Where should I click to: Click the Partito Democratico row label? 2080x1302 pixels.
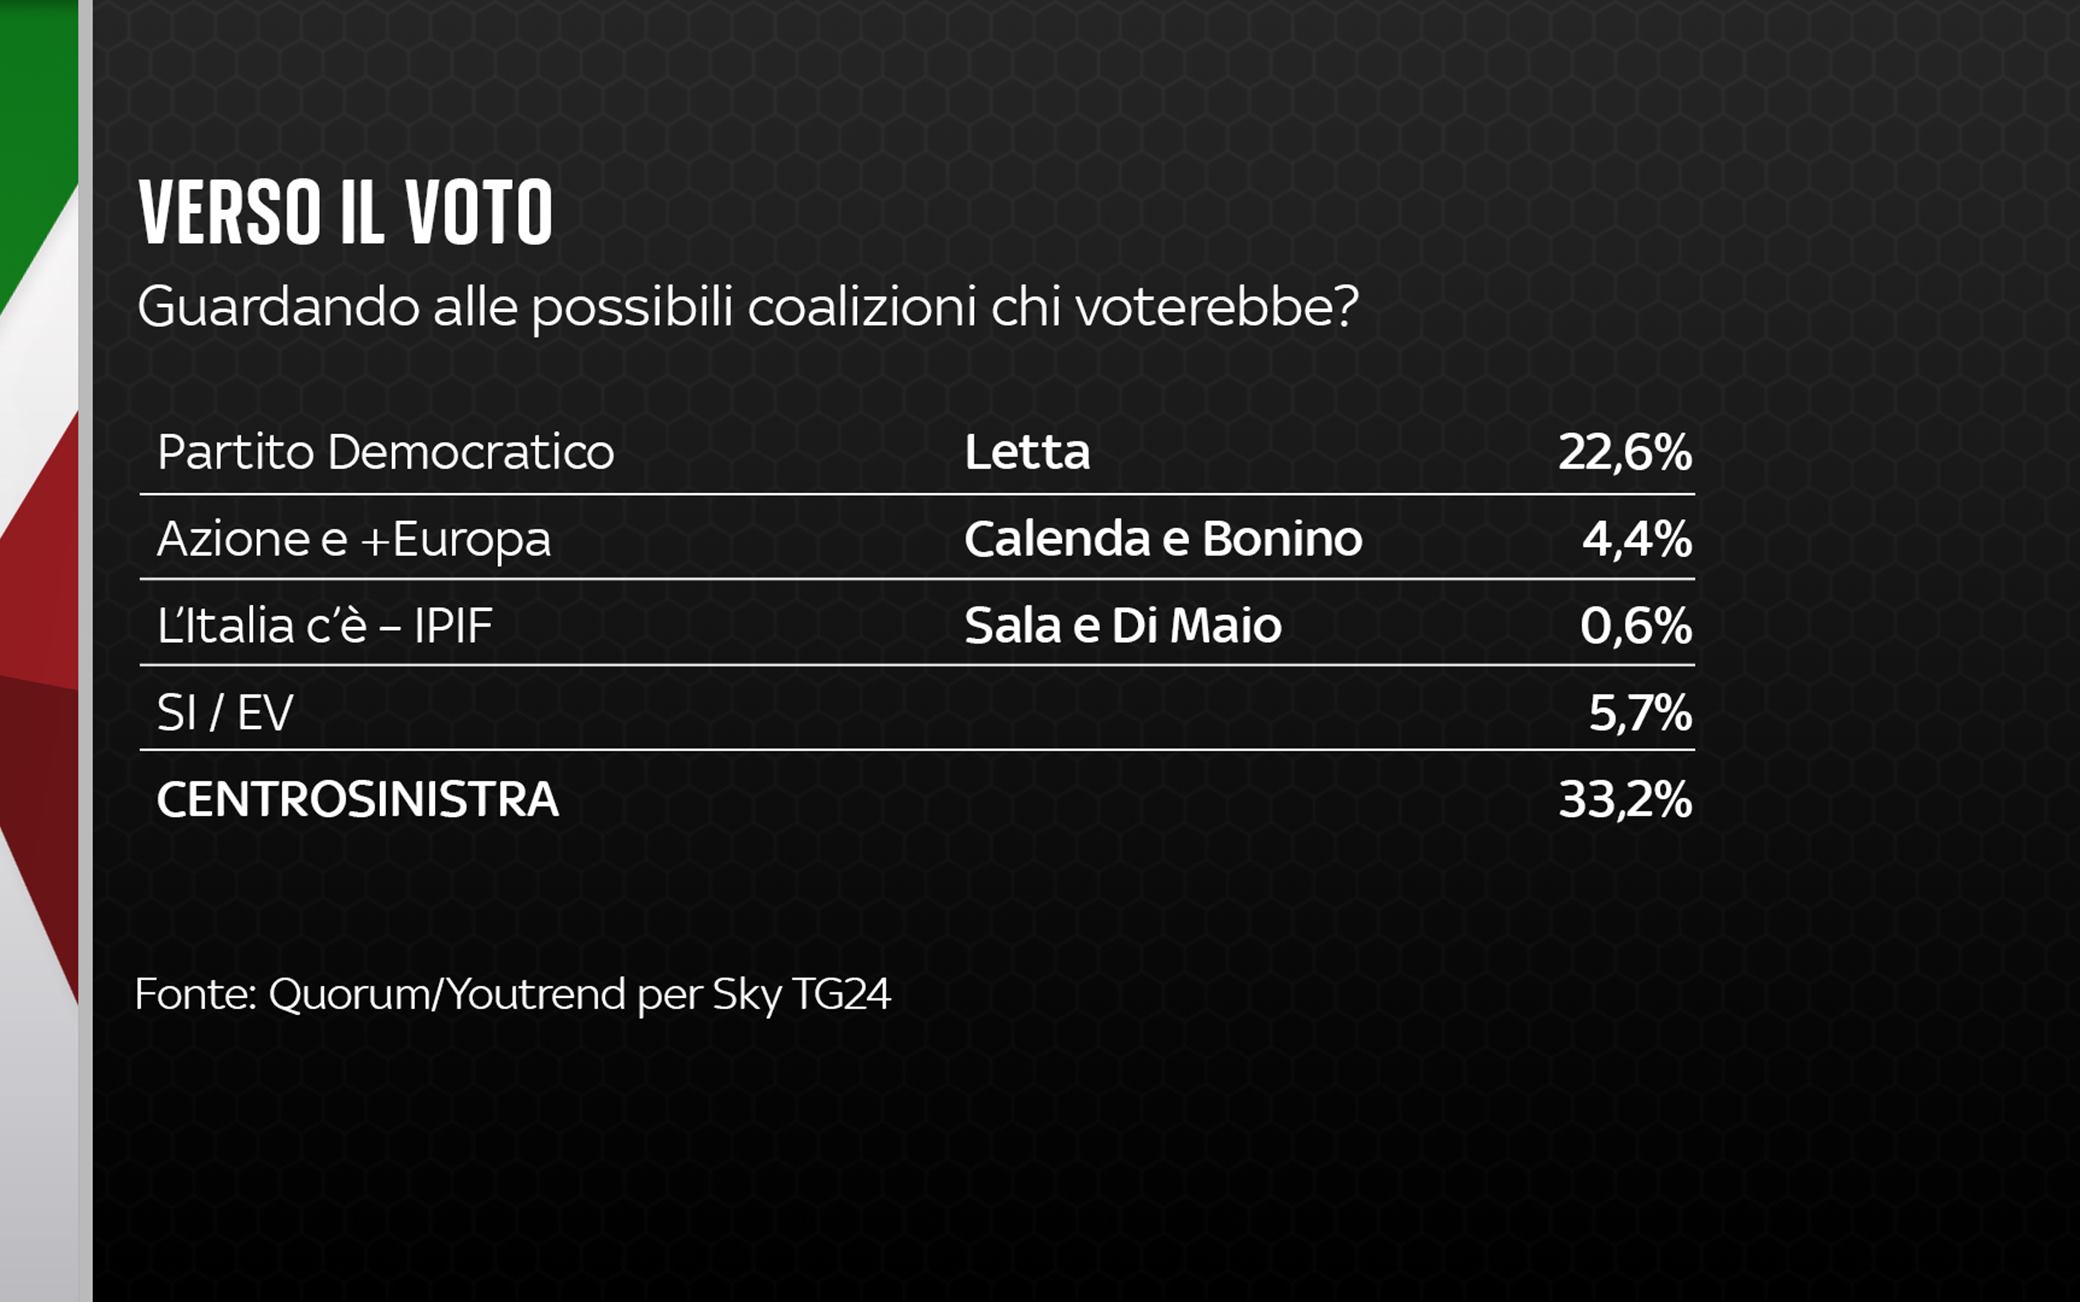click(x=386, y=452)
